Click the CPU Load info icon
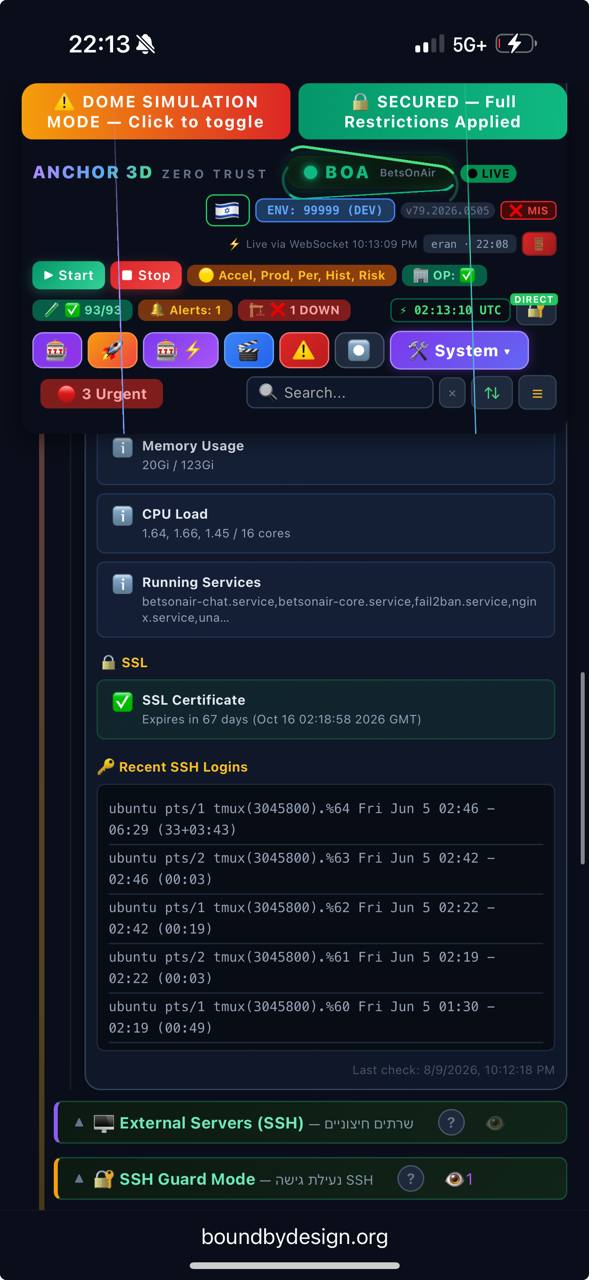This screenshot has width=589, height=1280. (122, 516)
